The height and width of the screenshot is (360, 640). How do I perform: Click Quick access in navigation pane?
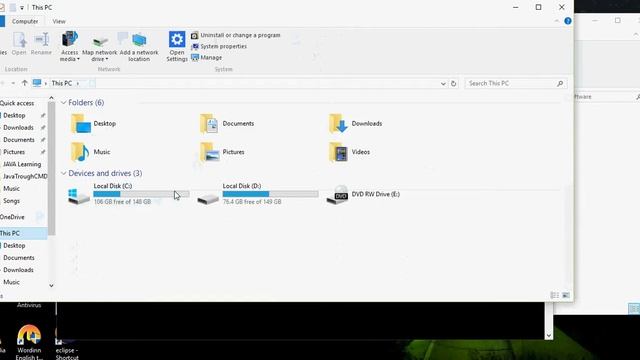coord(17,103)
